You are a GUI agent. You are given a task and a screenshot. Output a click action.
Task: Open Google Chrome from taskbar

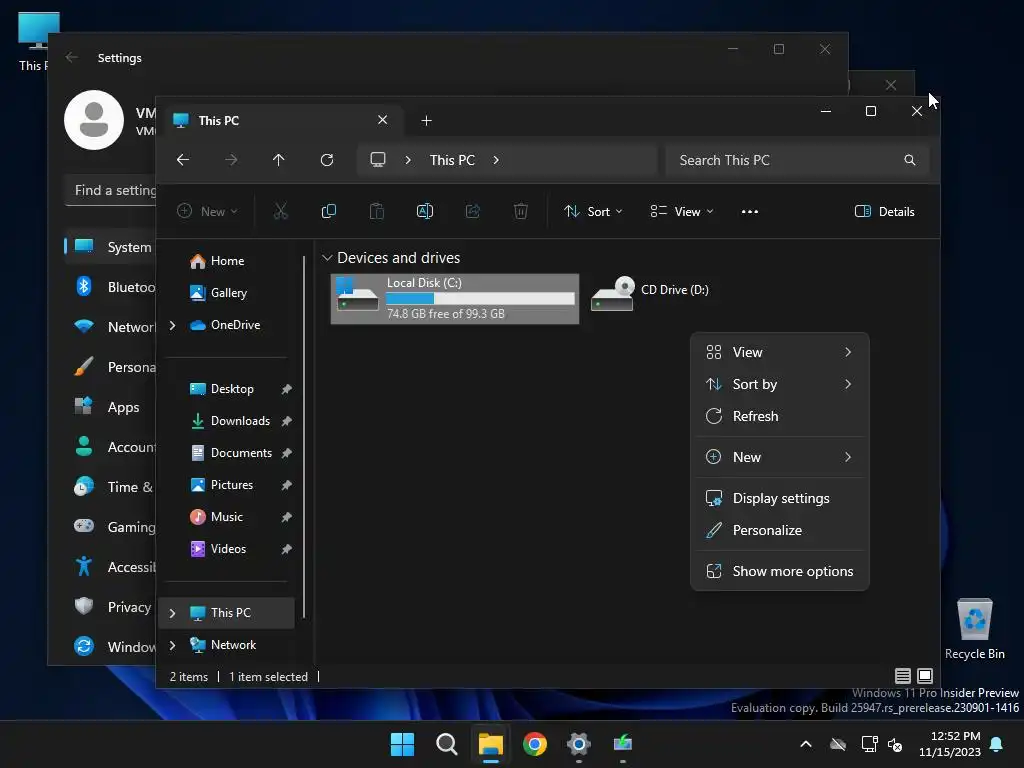tap(535, 744)
